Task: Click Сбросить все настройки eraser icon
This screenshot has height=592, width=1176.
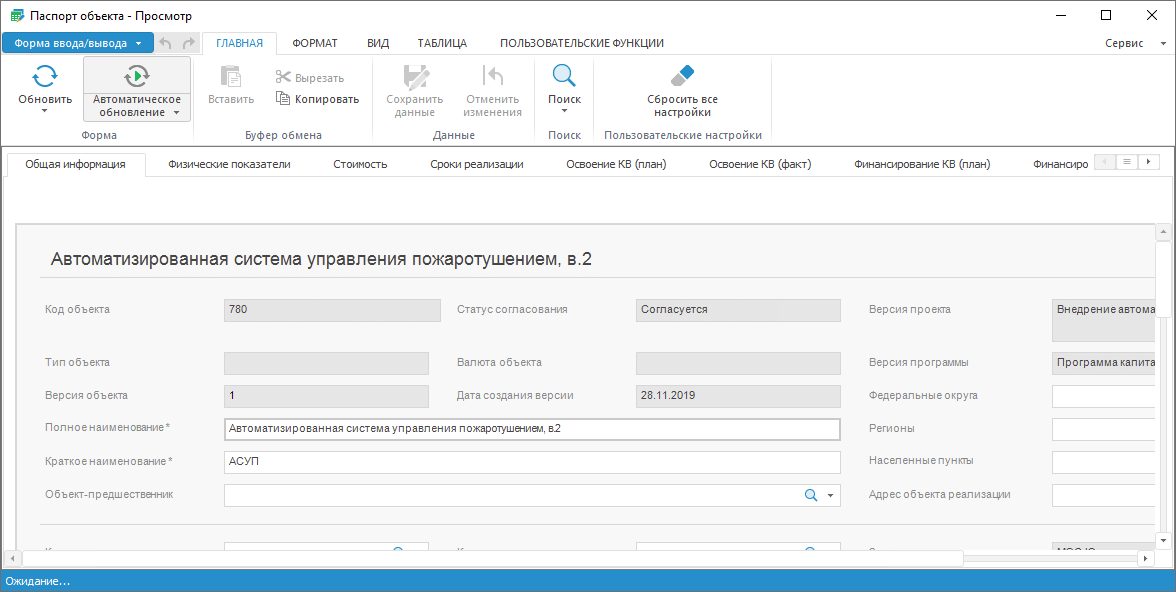Action: click(x=682, y=77)
